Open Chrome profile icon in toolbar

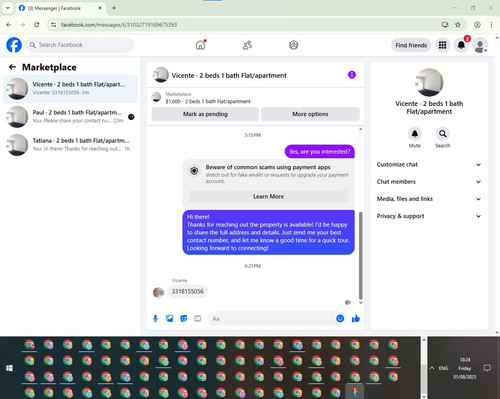477,25
